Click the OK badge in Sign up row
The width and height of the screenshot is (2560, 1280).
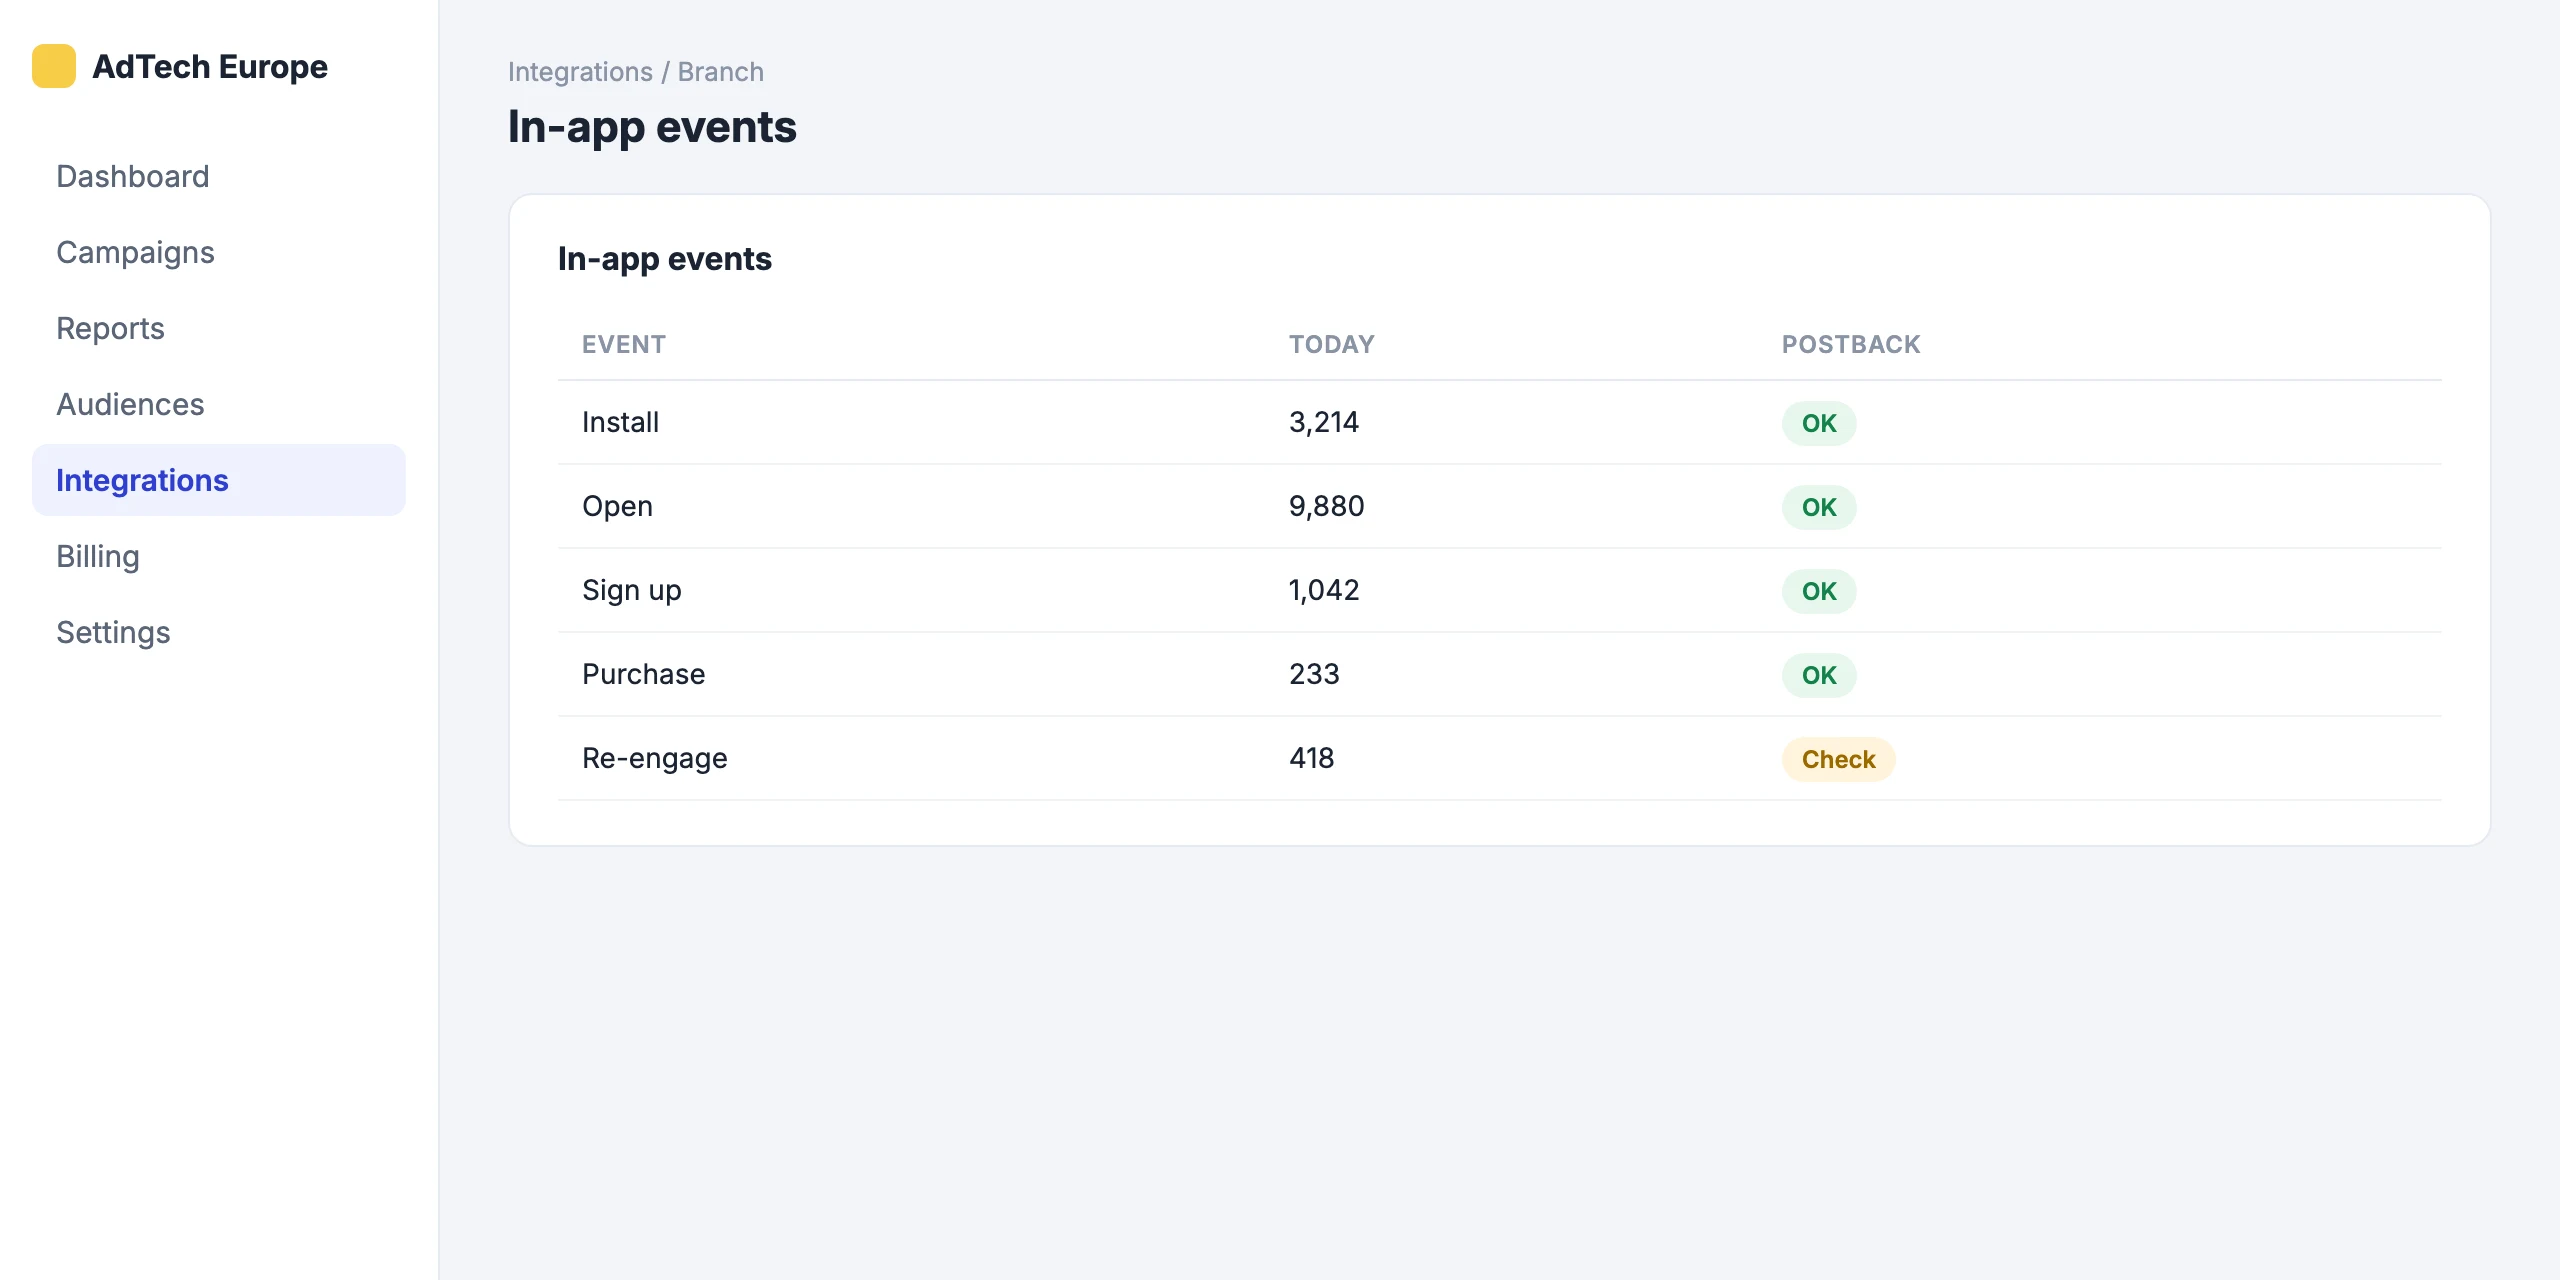[1819, 591]
